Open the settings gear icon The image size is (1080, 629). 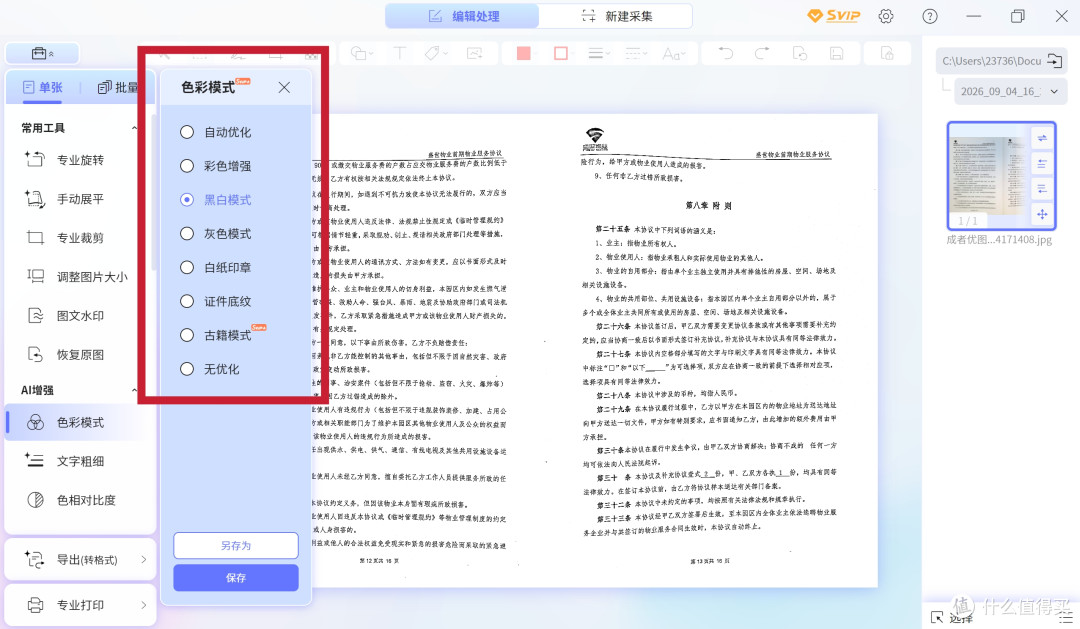click(886, 17)
